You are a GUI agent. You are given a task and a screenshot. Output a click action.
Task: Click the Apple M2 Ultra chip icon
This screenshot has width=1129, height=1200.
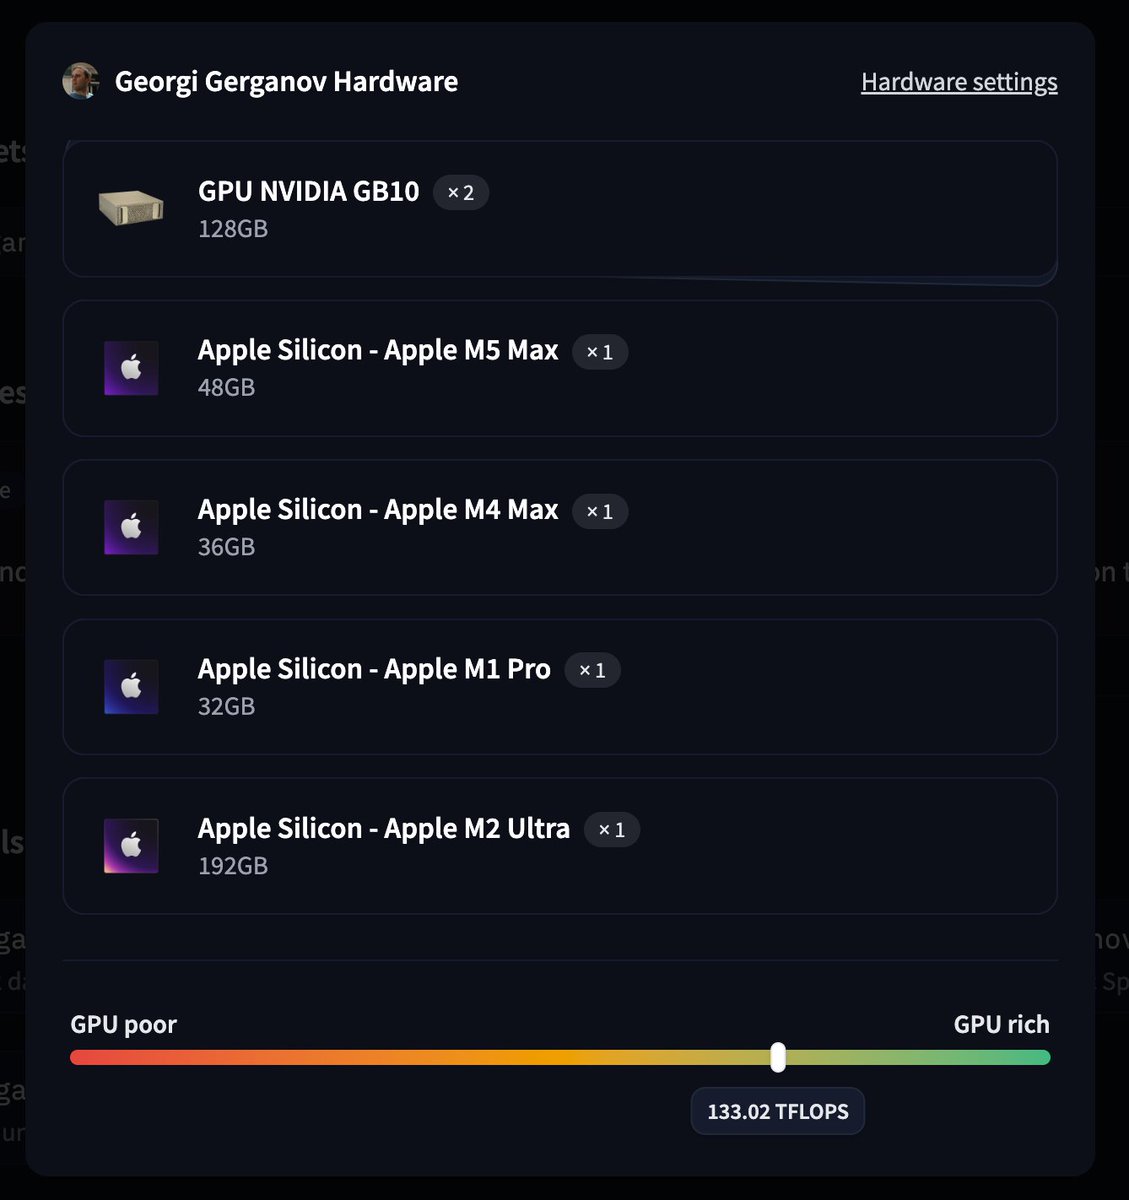(x=131, y=846)
